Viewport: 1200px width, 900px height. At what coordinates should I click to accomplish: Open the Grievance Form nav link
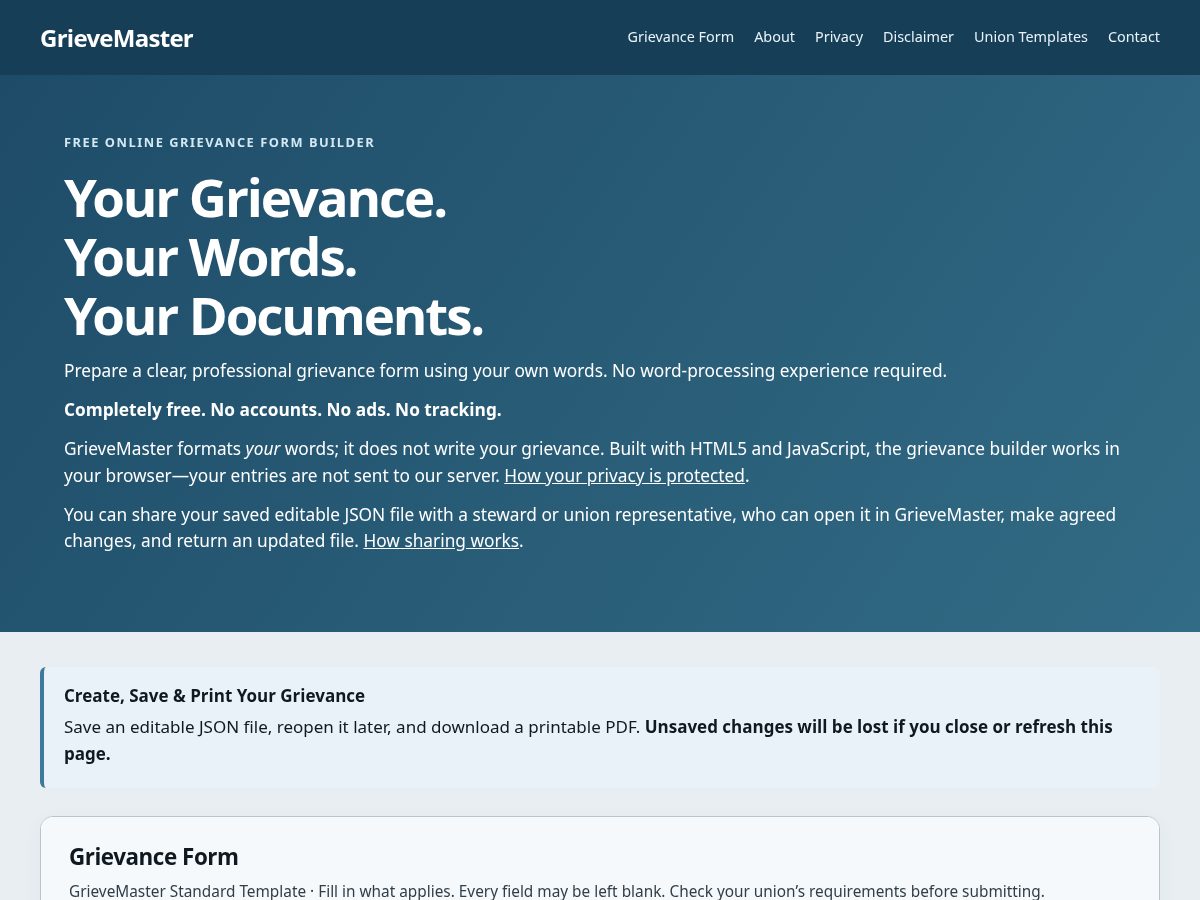680,37
